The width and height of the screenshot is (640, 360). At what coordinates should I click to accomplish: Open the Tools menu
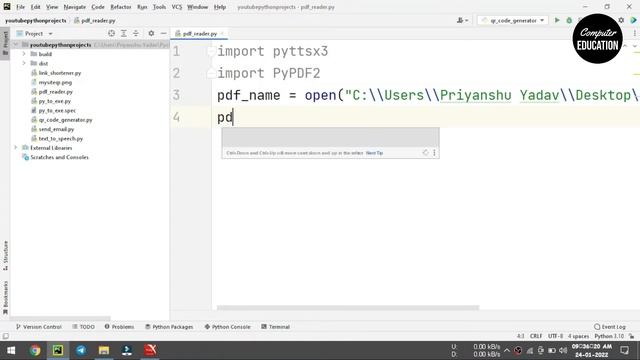point(159,7)
